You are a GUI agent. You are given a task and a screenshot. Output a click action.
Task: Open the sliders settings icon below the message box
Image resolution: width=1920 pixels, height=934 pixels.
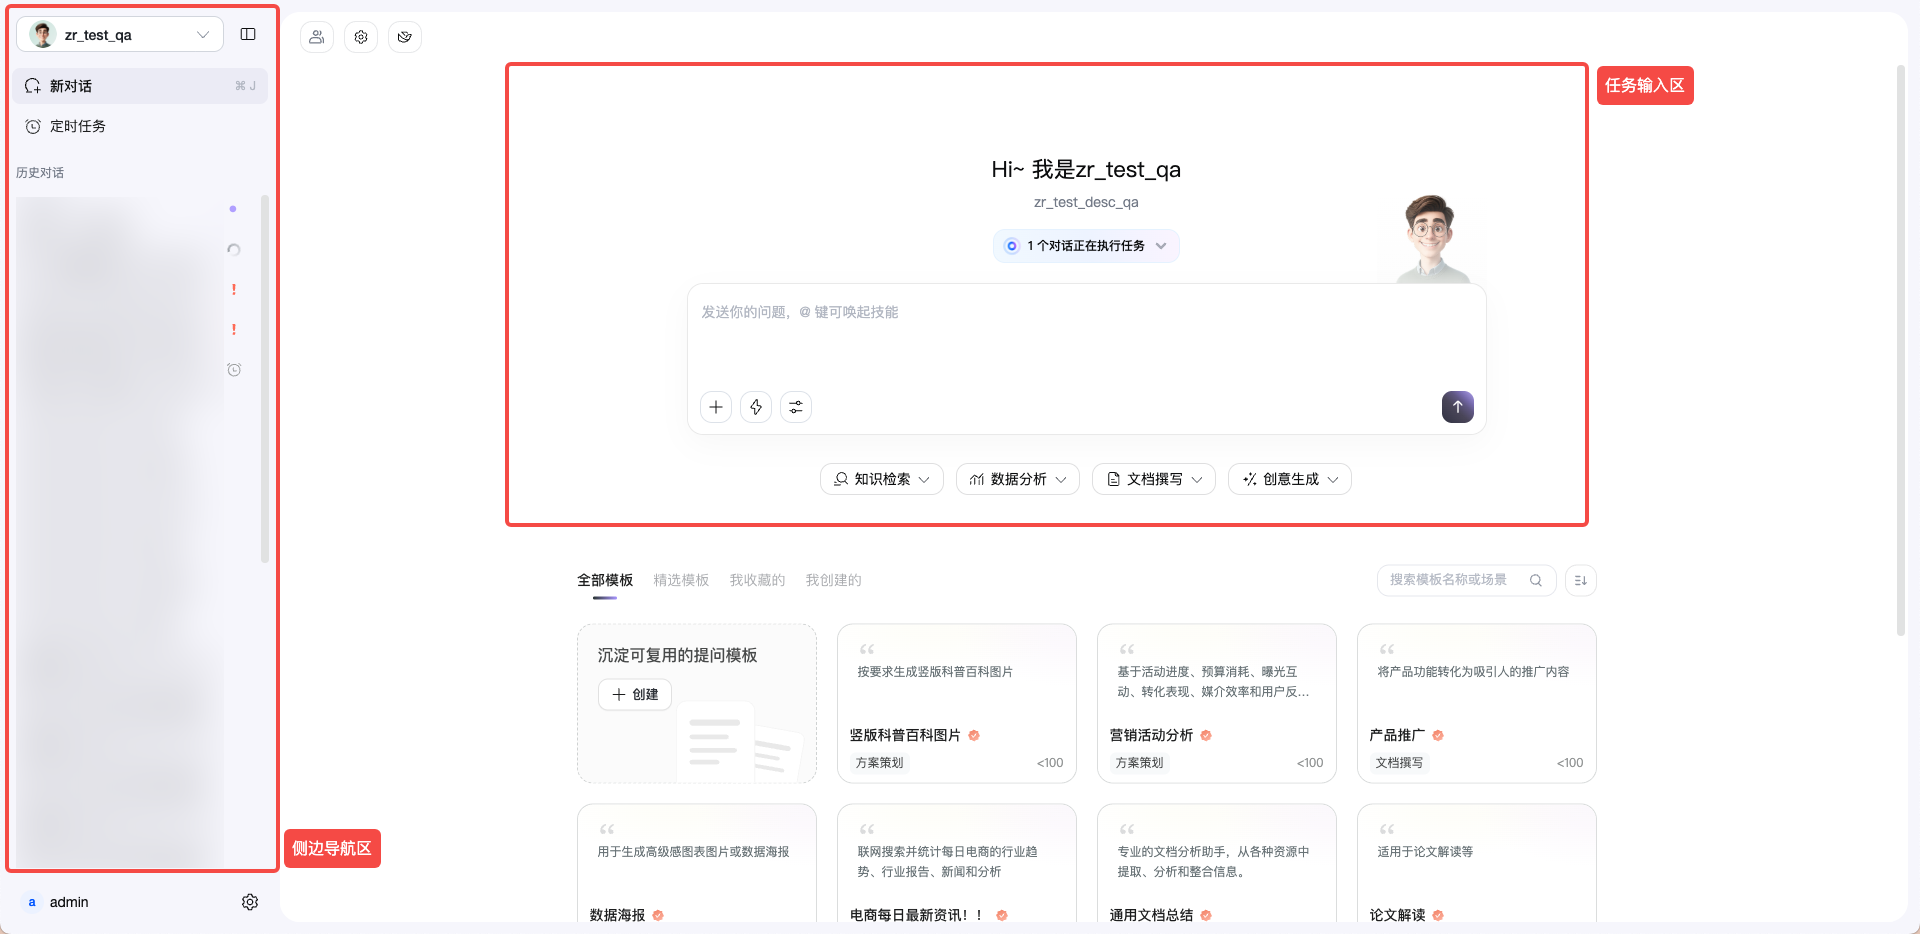tap(796, 407)
